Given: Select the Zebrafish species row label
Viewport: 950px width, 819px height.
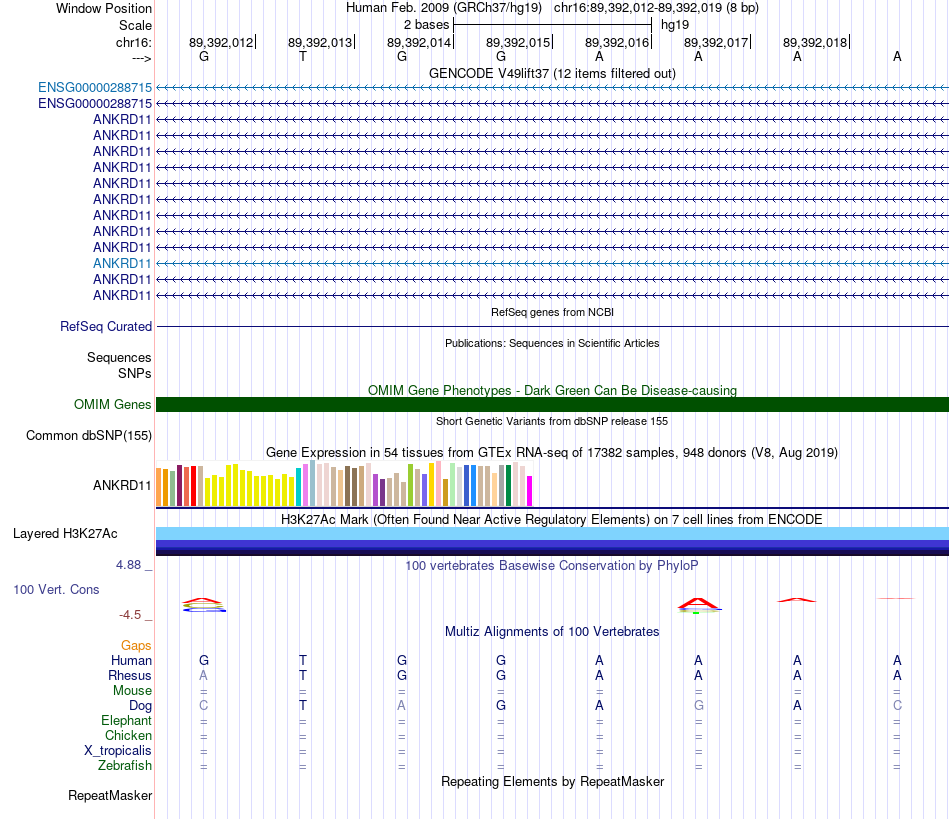Looking at the screenshot, I should 125,766.
